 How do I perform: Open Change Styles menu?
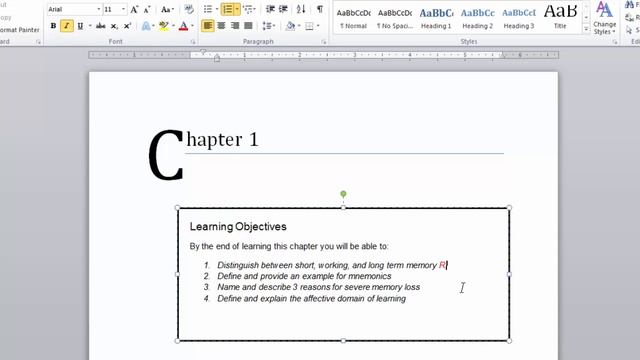pos(604,18)
